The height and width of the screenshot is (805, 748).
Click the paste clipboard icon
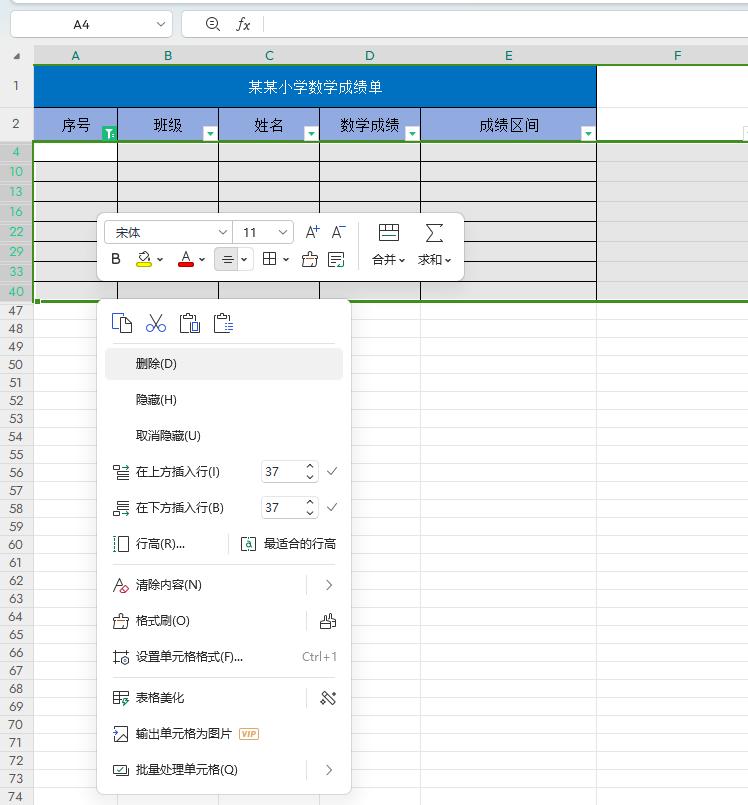click(x=189, y=323)
